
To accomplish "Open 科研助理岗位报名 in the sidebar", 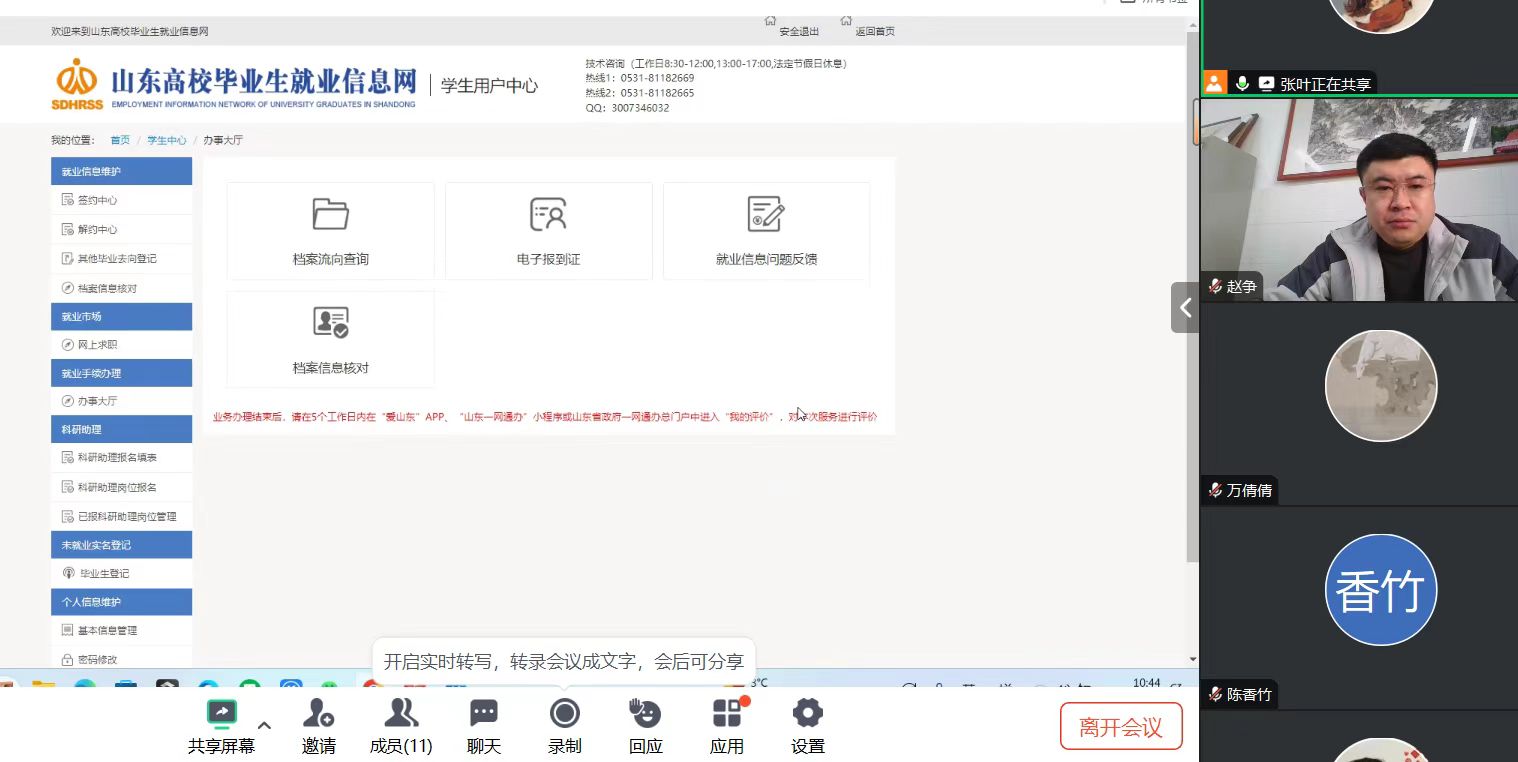I will pyautogui.click(x=121, y=487).
